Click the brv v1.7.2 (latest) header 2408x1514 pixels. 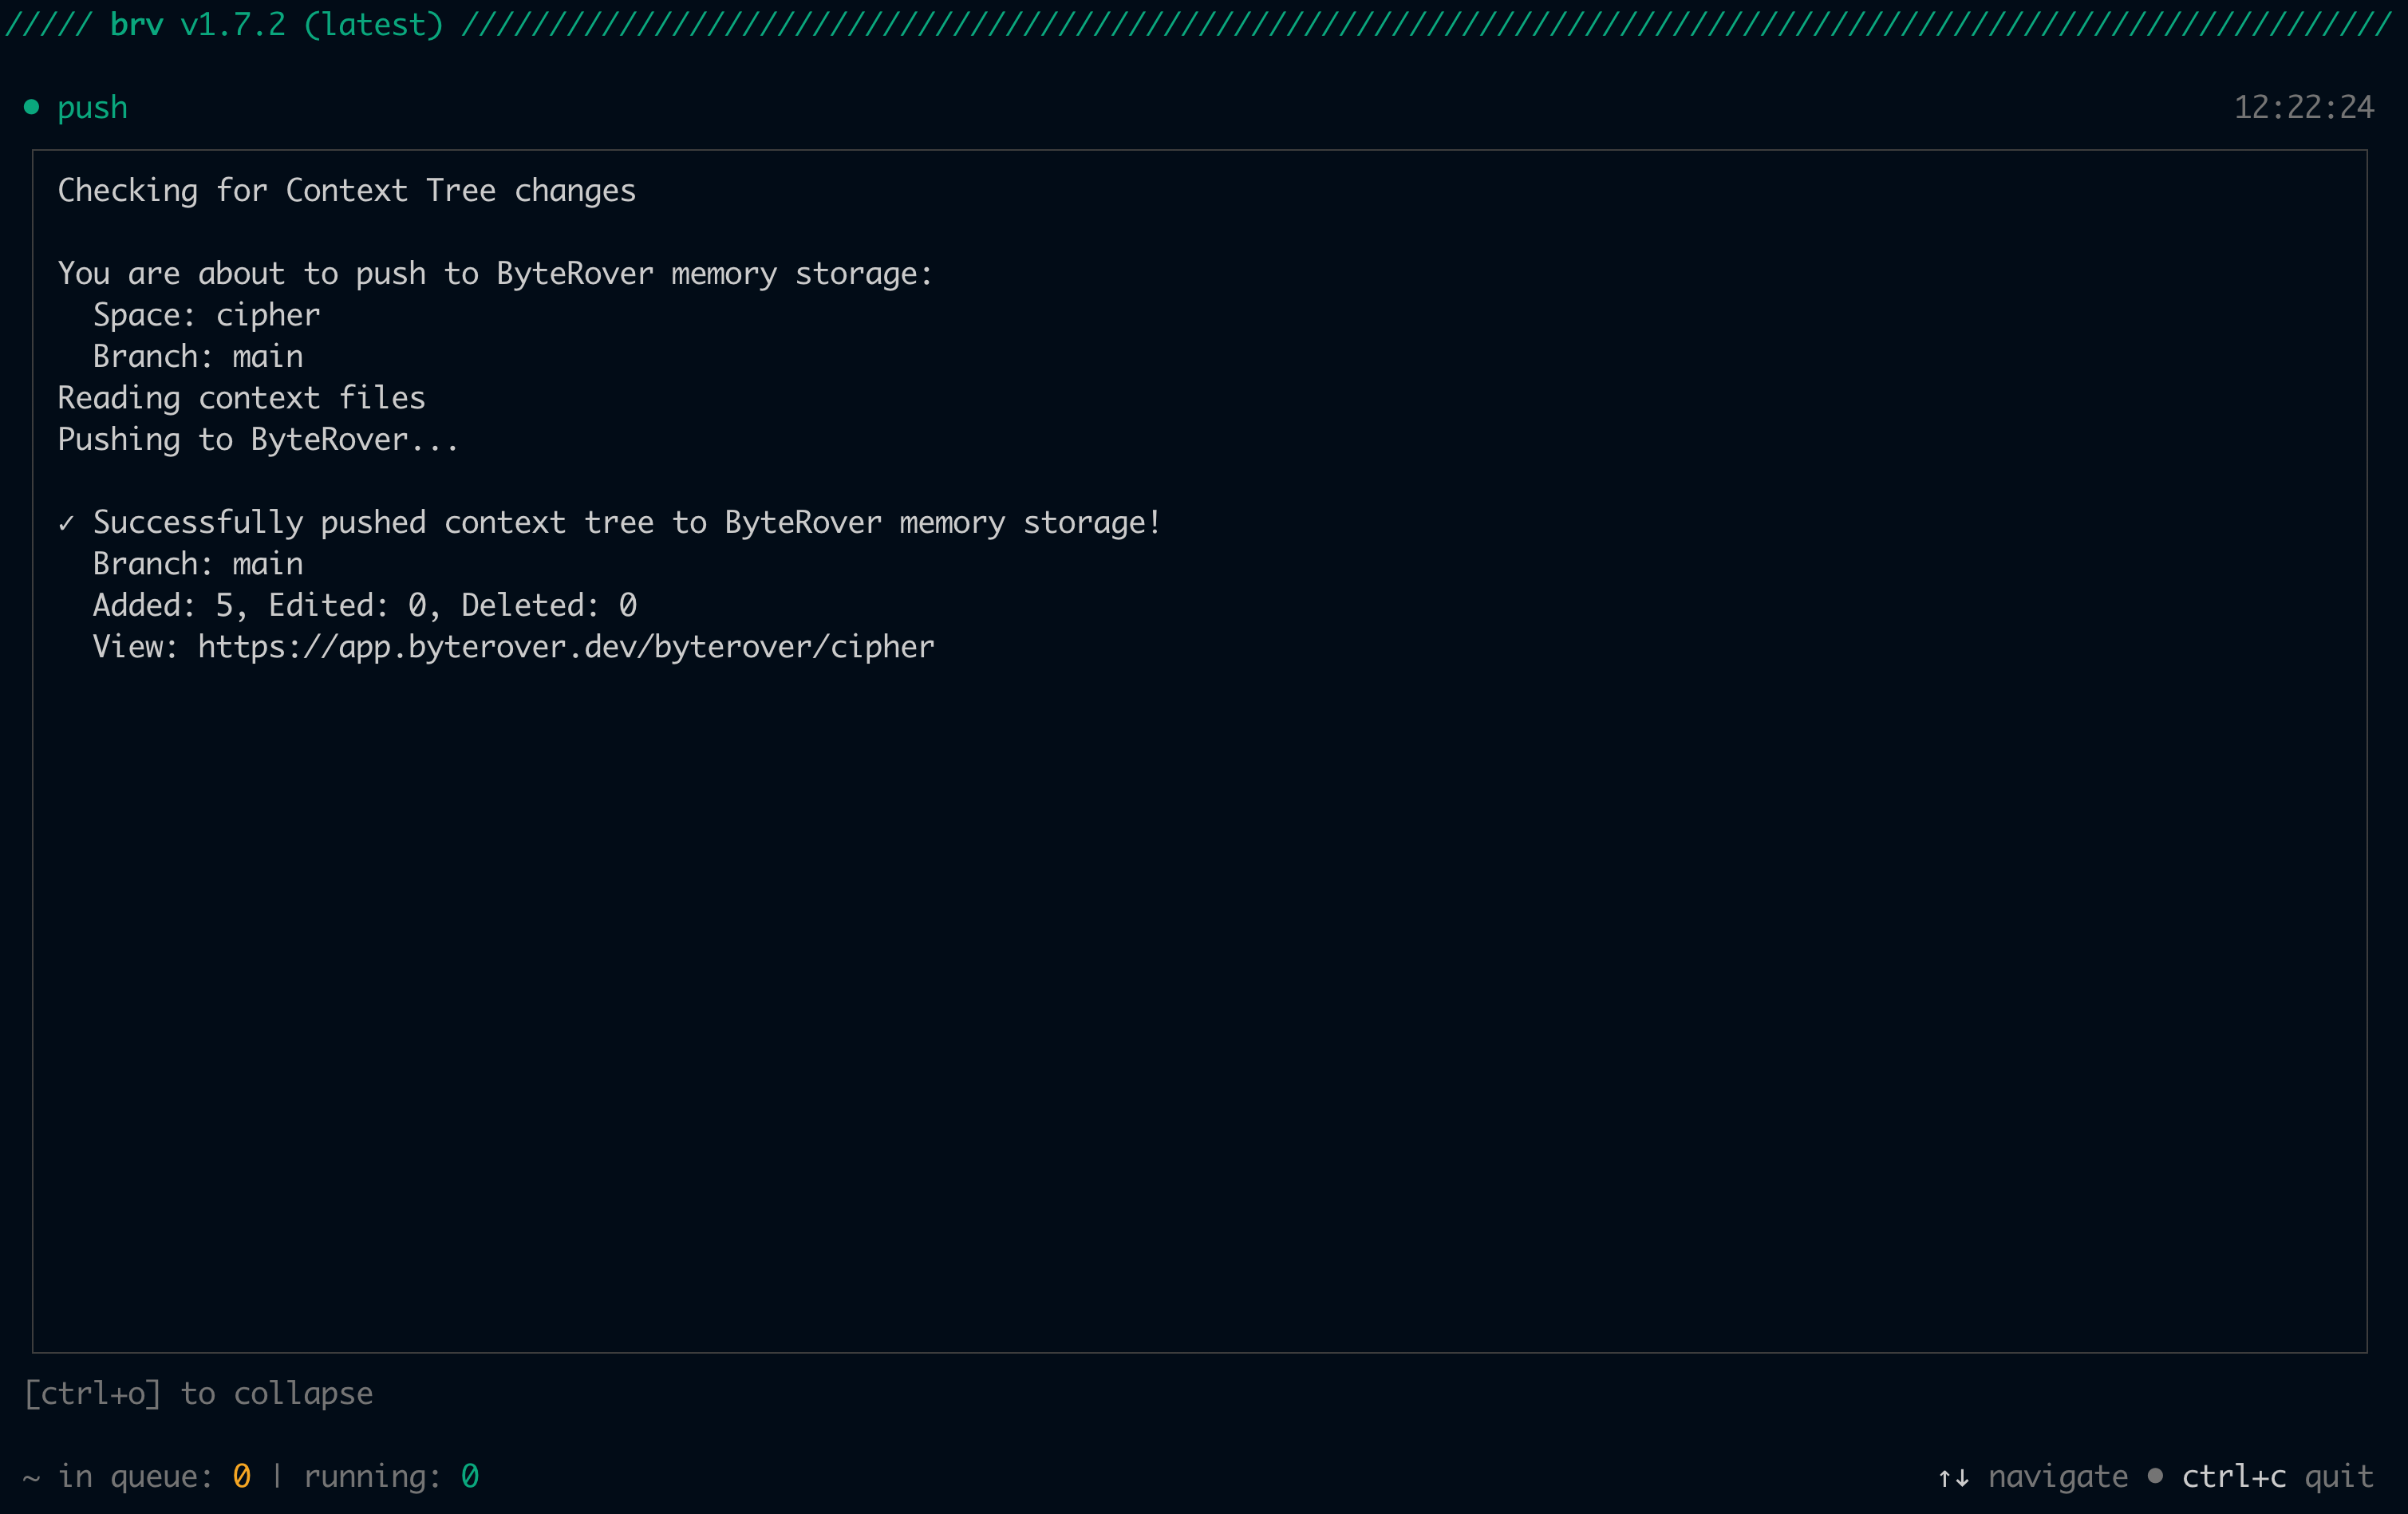(276, 24)
